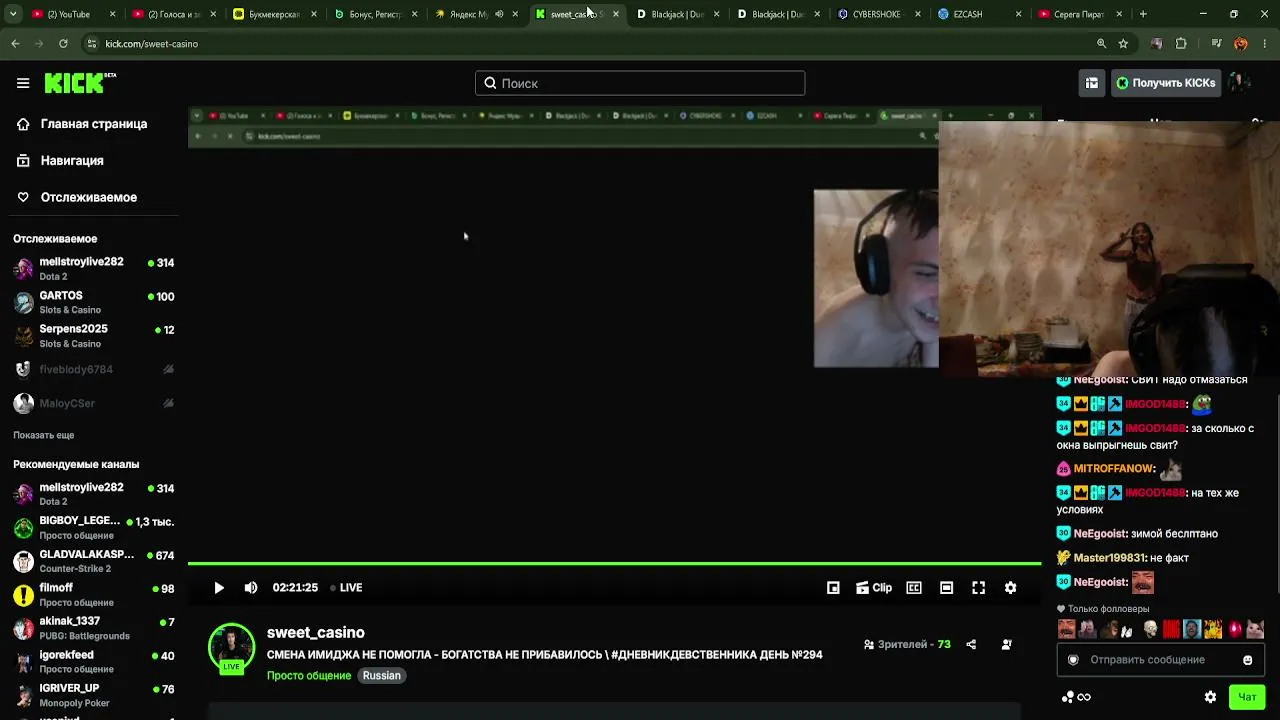1280x720 pixels.
Task: Open recommended channel akinak_1337
Action: [x=93, y=628]
